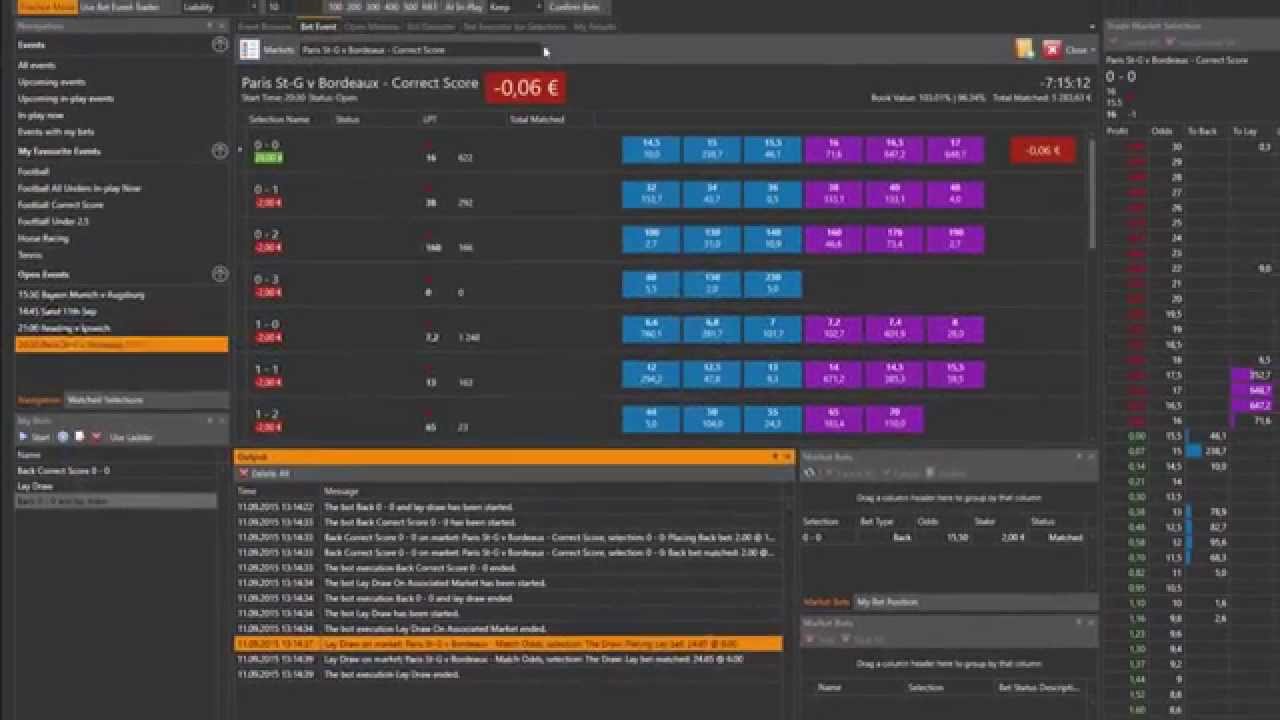Click the 0 - 1 lay price 38 cell
Image resolution: width=1280 pixels, height=720 pixels.
coord(833,194)
